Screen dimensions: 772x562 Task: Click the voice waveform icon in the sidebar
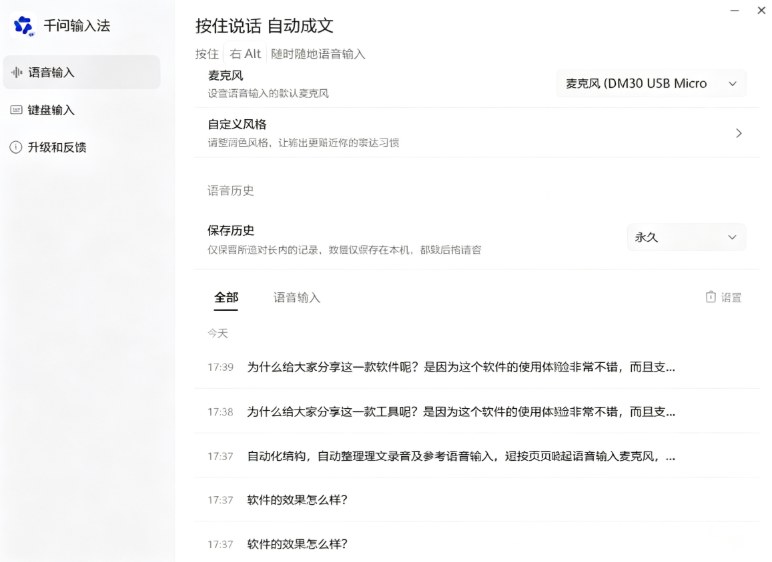pyautogui.click(x=17, y=72)
